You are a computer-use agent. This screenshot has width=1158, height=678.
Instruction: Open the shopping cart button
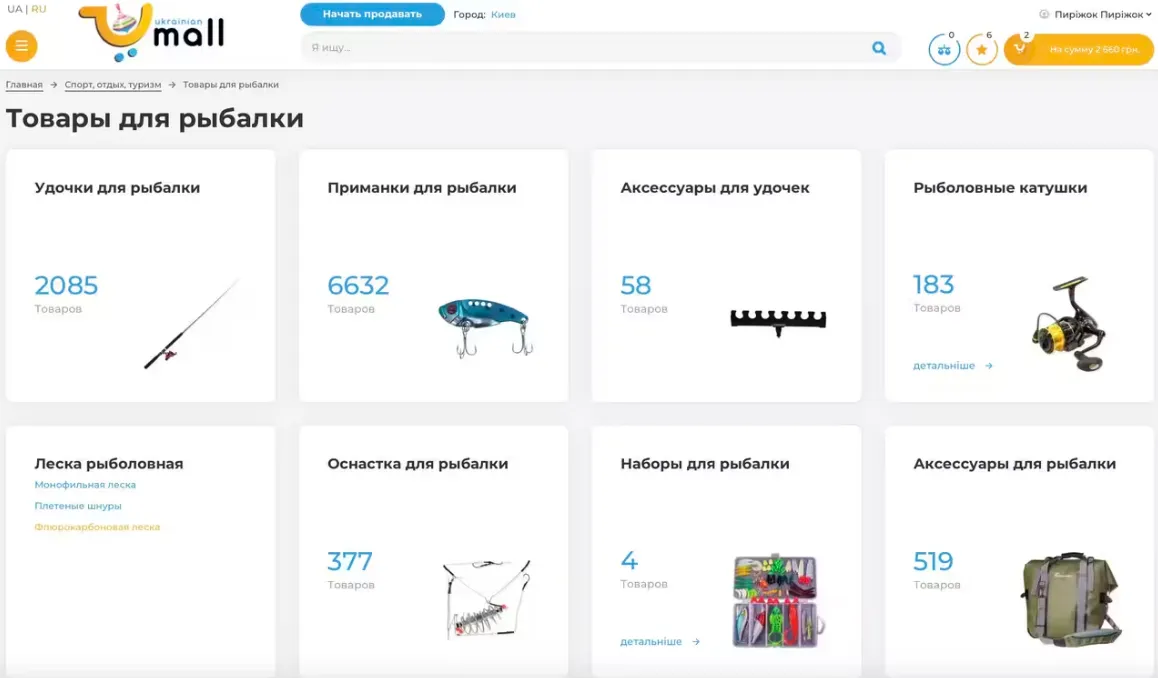(1078, 49)
